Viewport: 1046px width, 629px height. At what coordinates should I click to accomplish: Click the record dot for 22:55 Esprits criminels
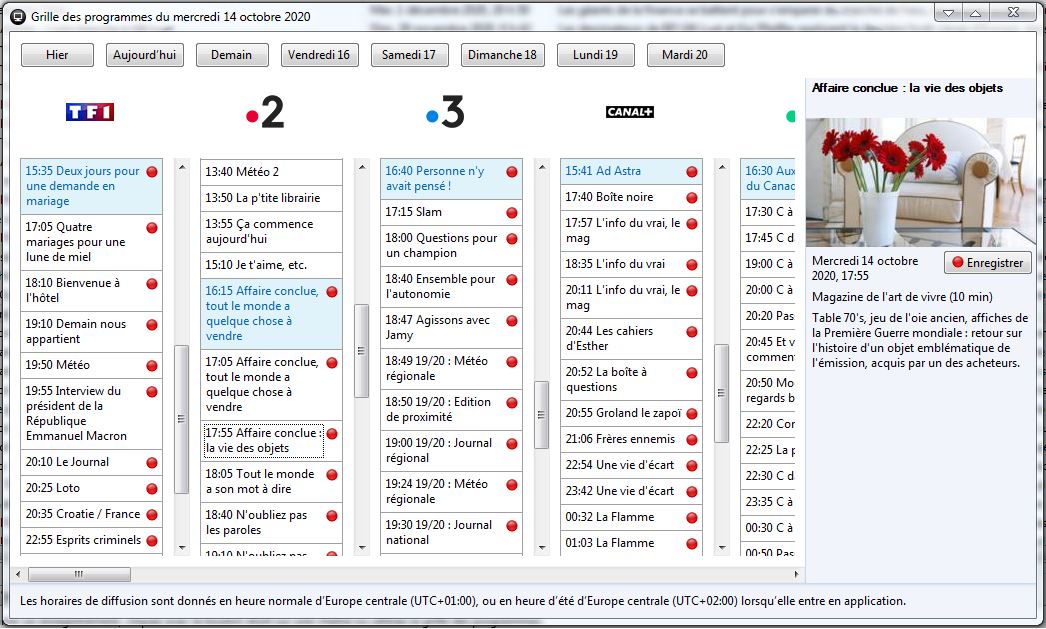click(152, 540)
